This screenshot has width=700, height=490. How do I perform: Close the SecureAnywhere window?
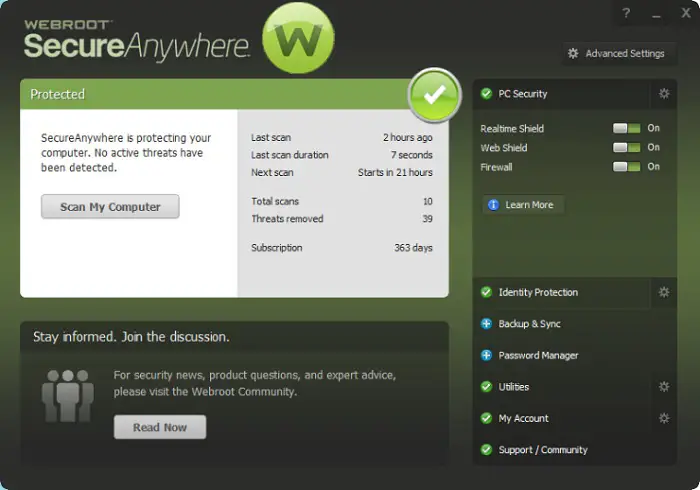tap(686, 13)
